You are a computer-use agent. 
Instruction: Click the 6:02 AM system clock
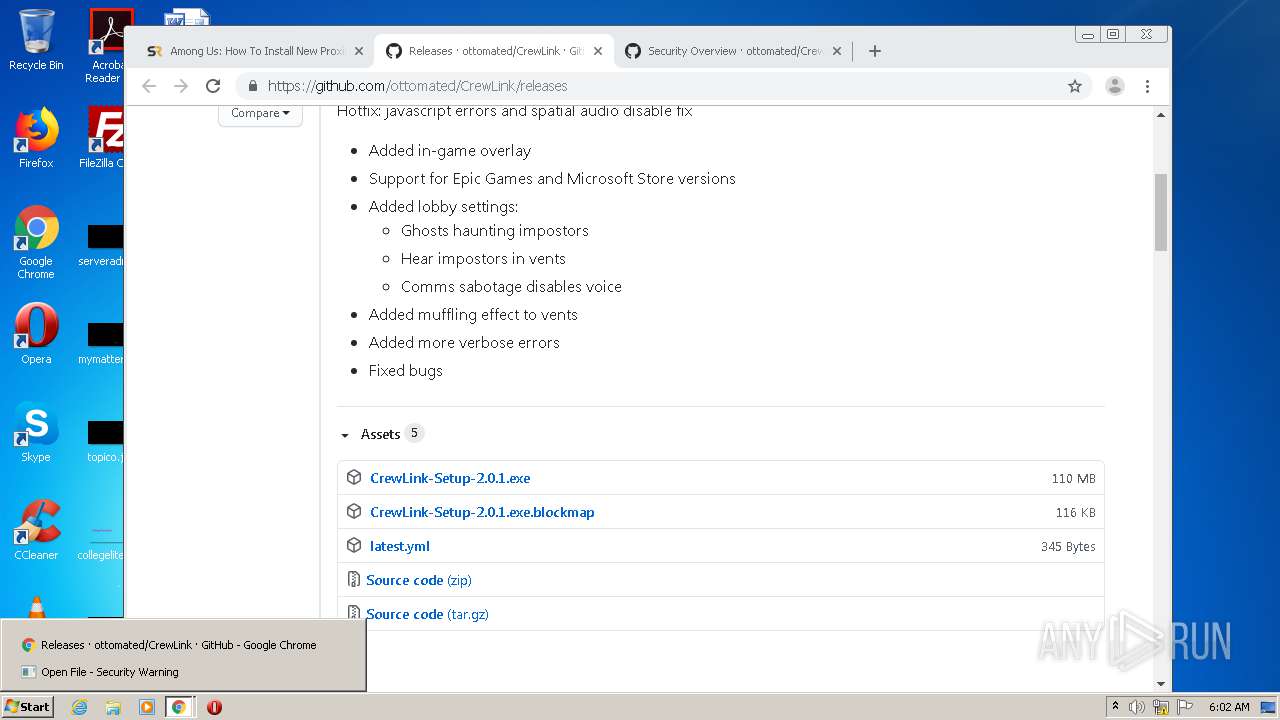pyautogui.click(x=1229, y=707)
